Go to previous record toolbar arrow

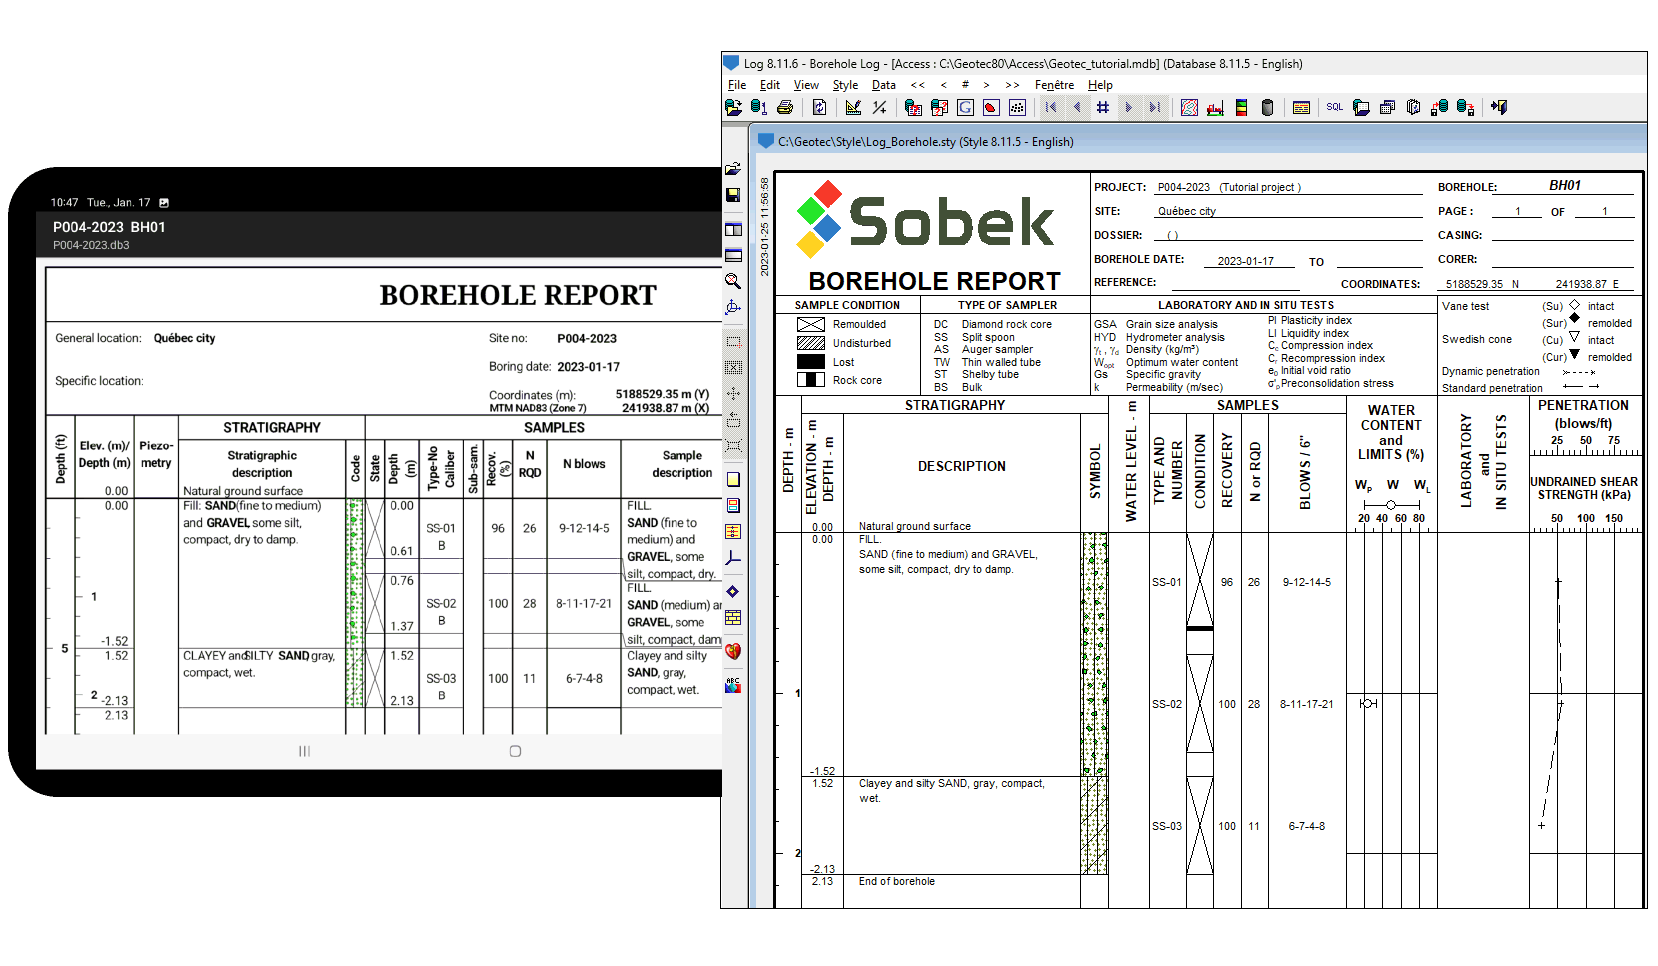[1077, 107]
